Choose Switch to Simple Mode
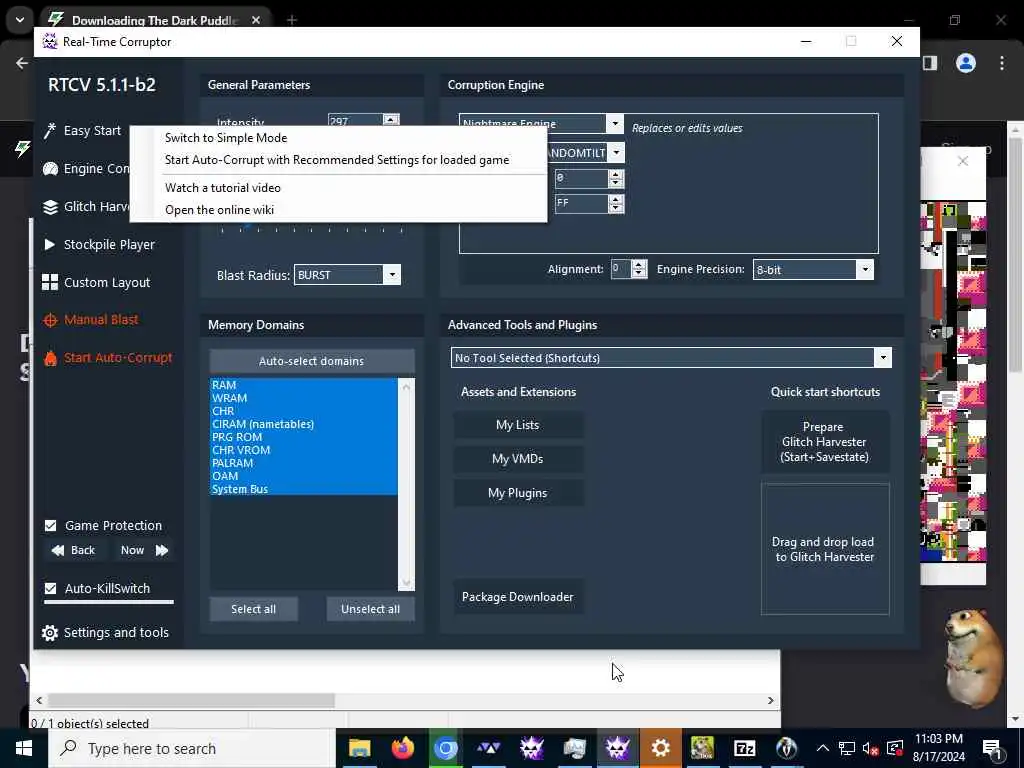Image resolution: width=1024 pixels, height=768 pixels. tap(226, 138)
